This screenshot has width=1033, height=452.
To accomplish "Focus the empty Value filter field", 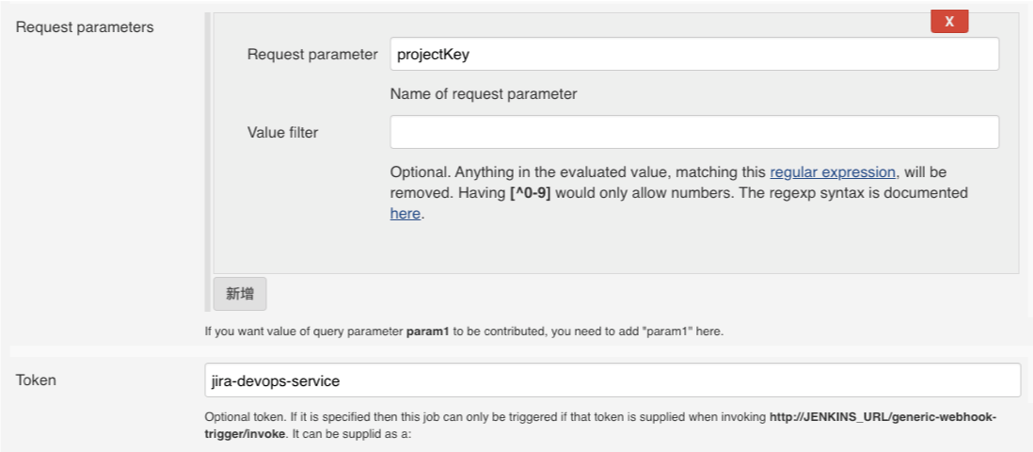I will tap(694, 132).
